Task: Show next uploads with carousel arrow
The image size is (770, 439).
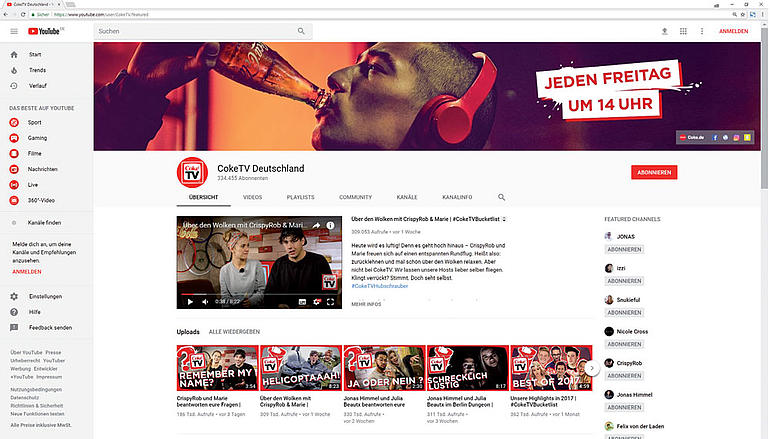Action: (x=592, y=368)
